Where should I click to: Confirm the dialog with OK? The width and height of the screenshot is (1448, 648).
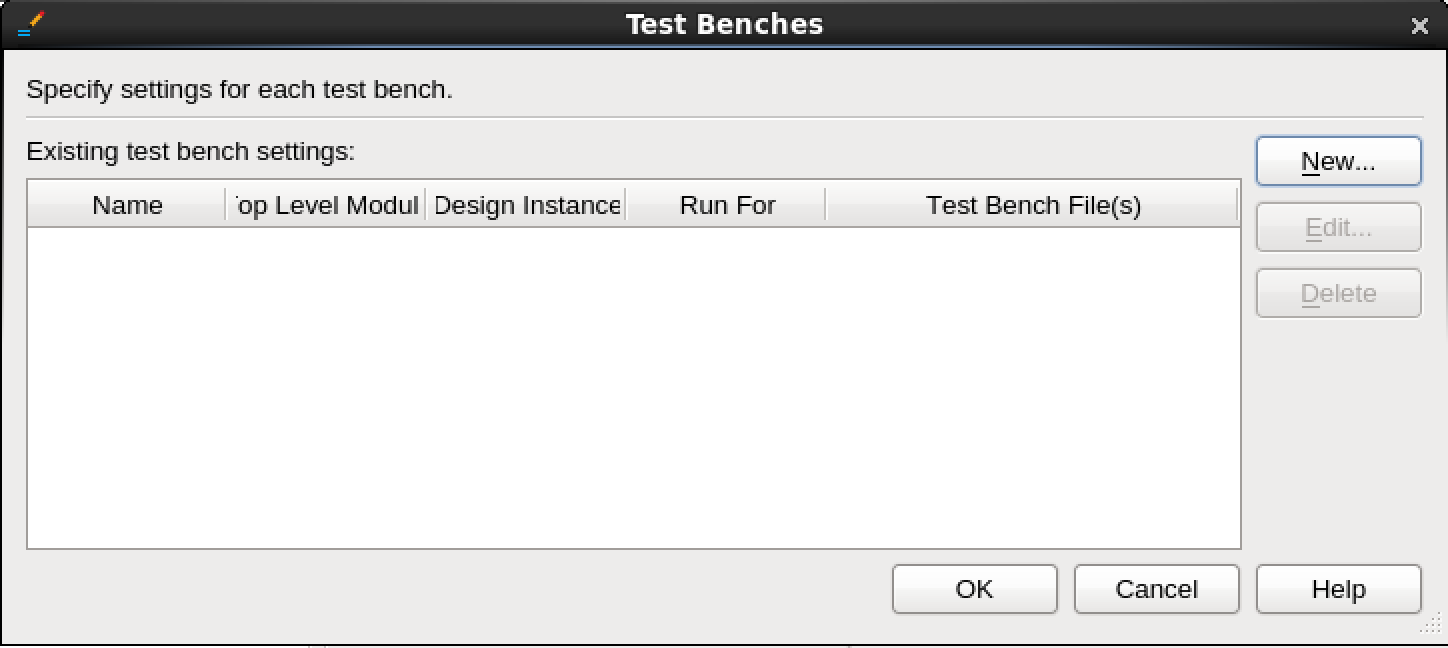pyautogui.click(x=974, y=589)
